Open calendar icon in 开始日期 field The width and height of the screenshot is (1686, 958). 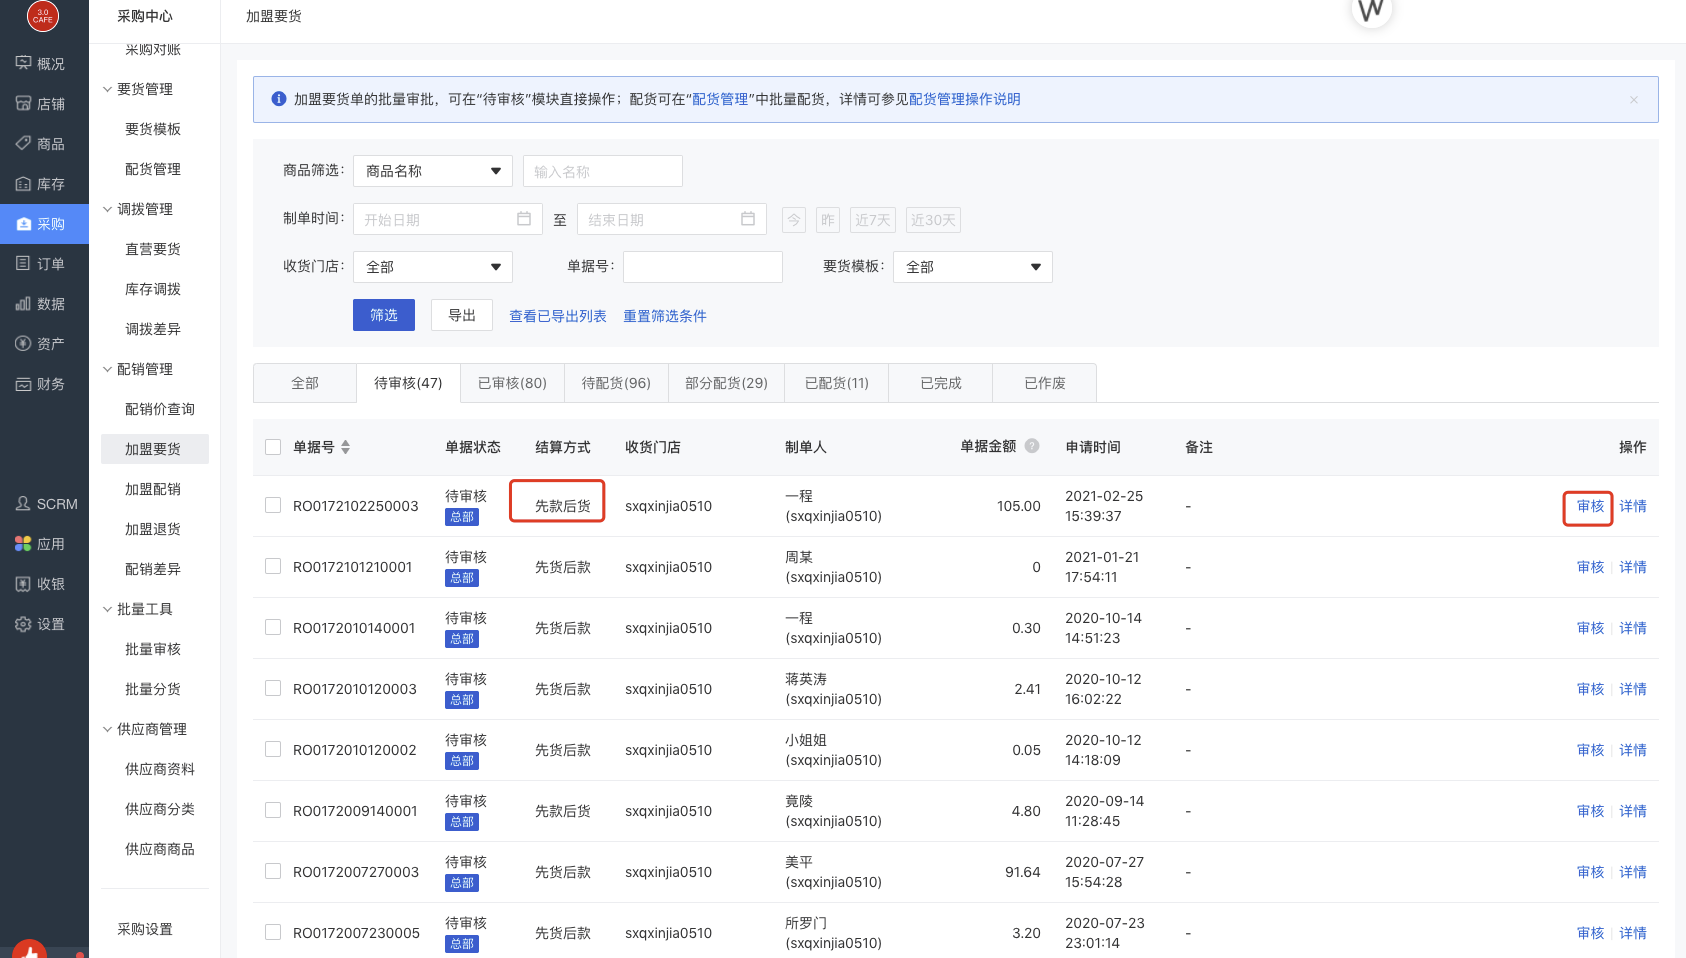pos(524,219)
